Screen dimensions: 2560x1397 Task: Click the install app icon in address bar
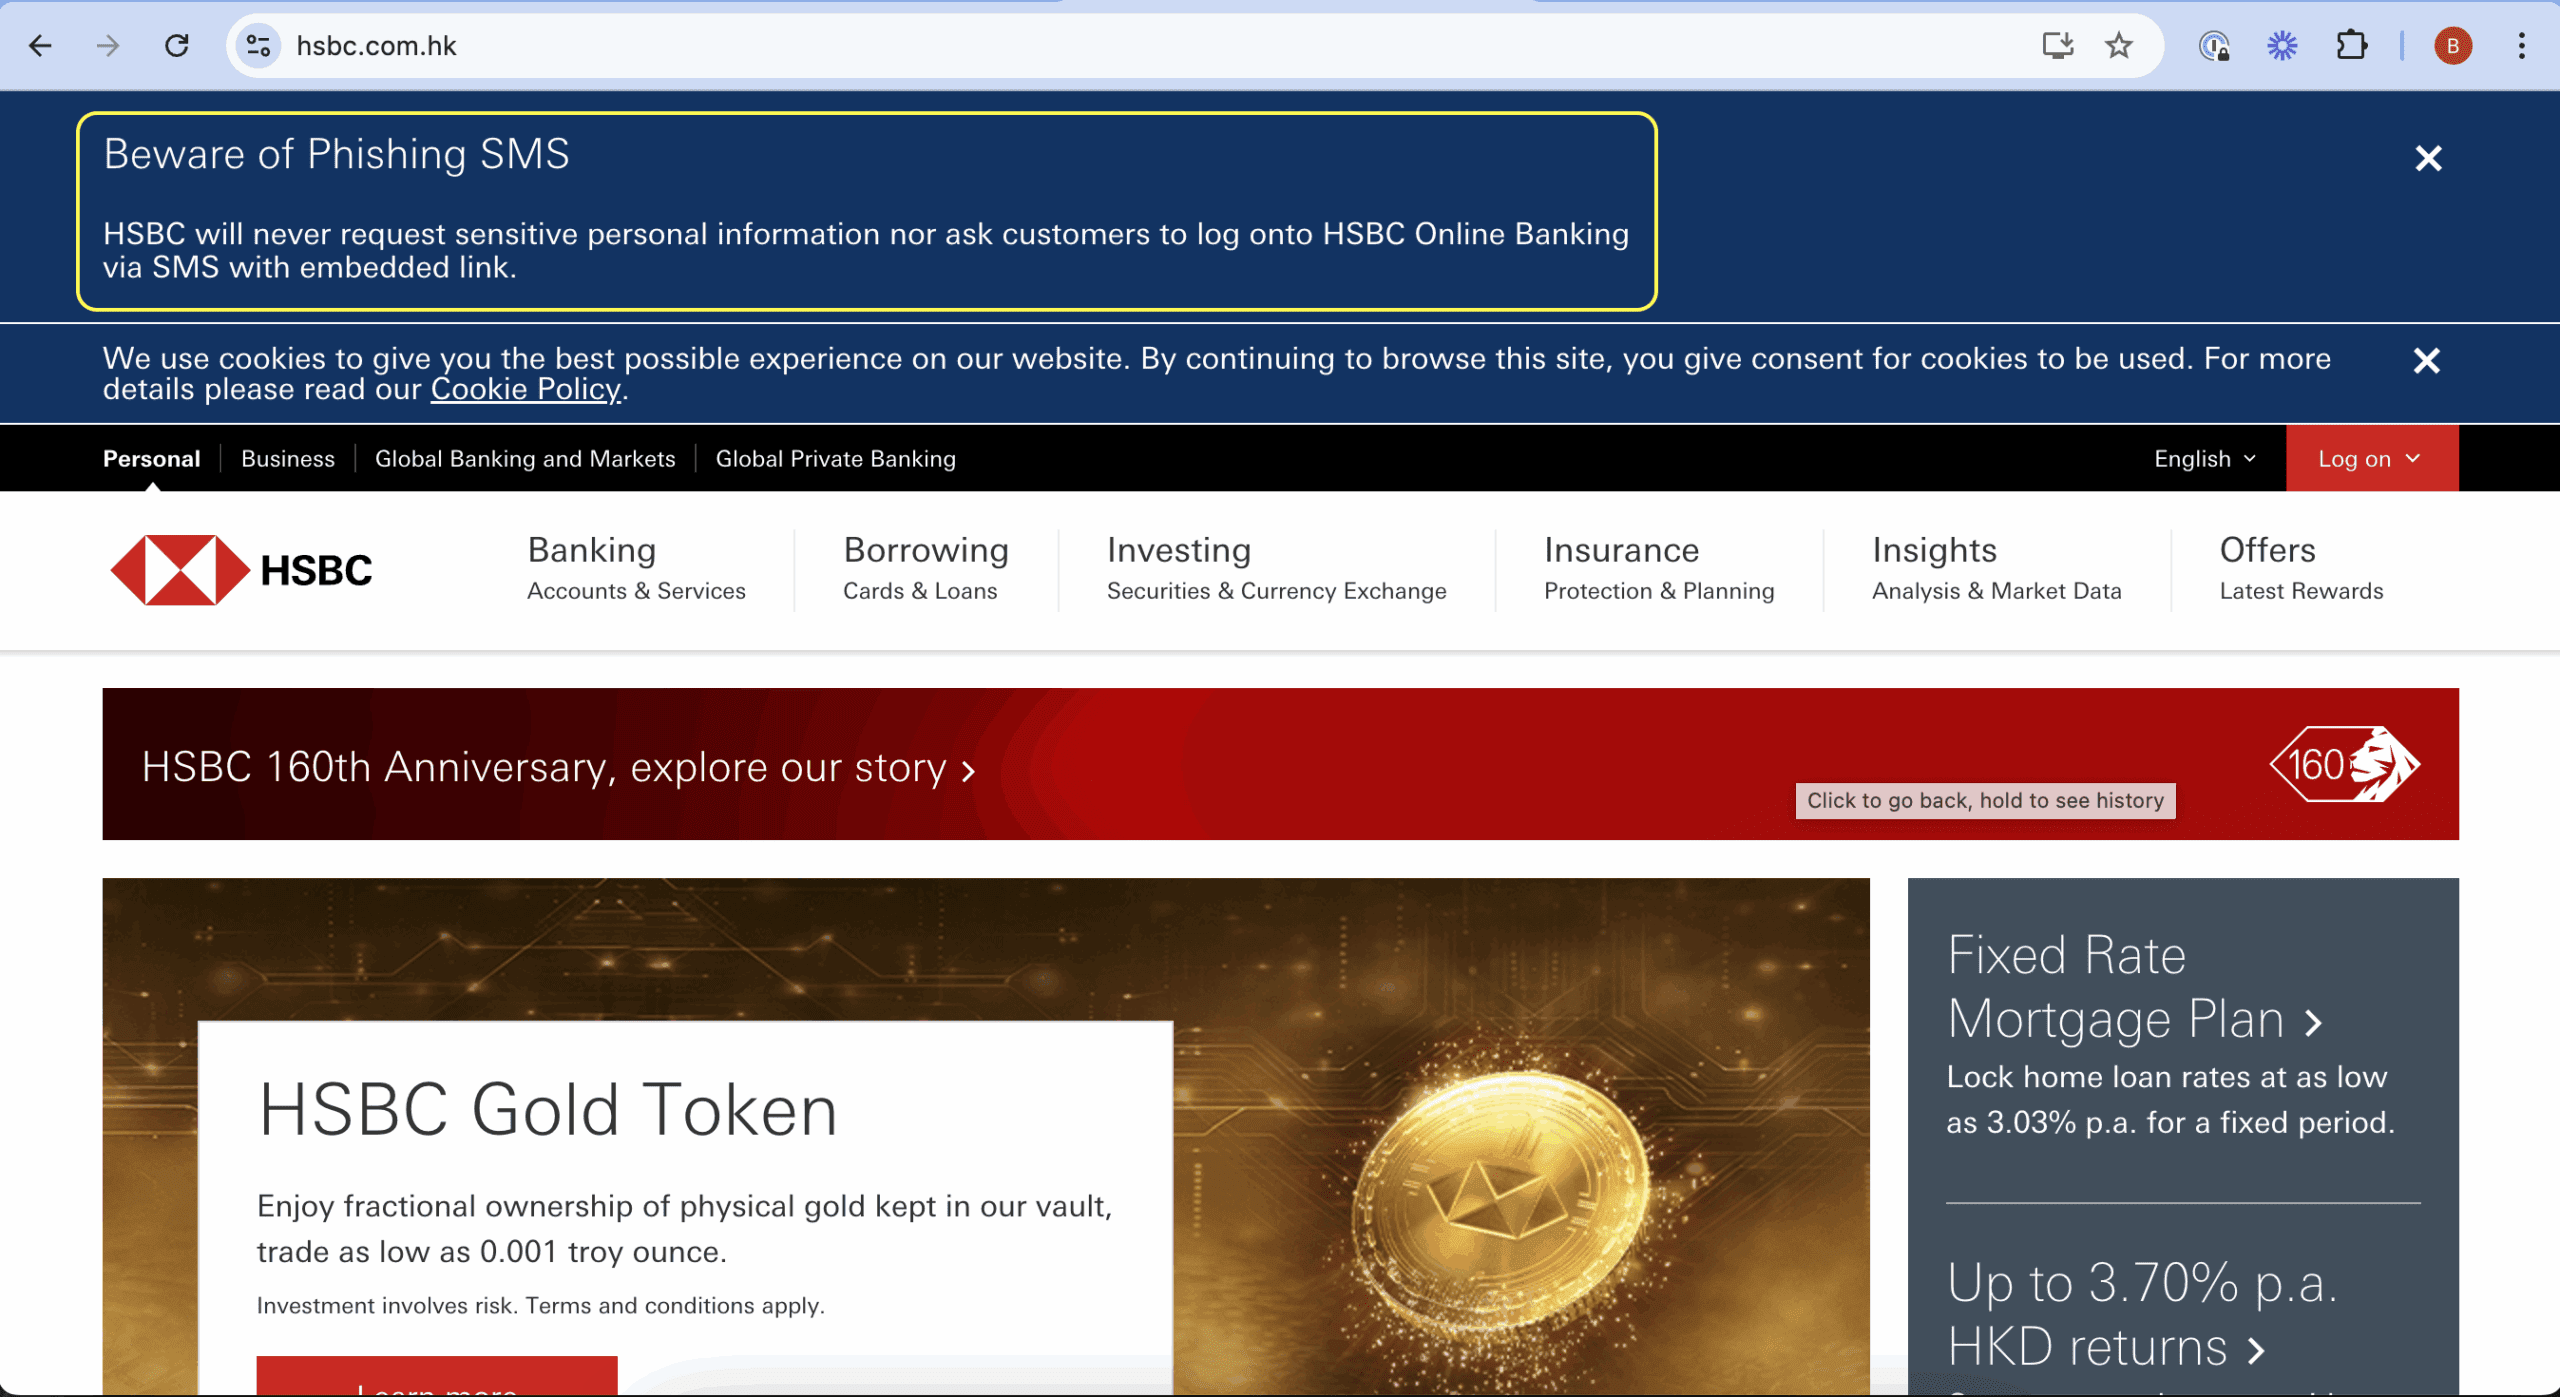tap(2057, 46)
